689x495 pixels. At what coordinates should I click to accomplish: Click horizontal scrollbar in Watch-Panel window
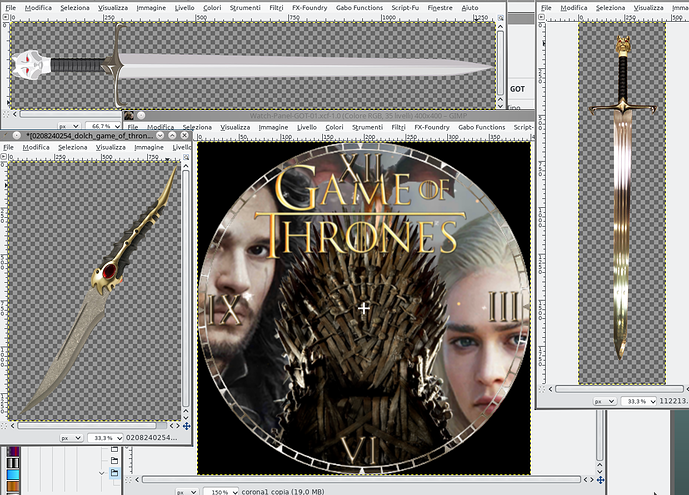(361, 480)
